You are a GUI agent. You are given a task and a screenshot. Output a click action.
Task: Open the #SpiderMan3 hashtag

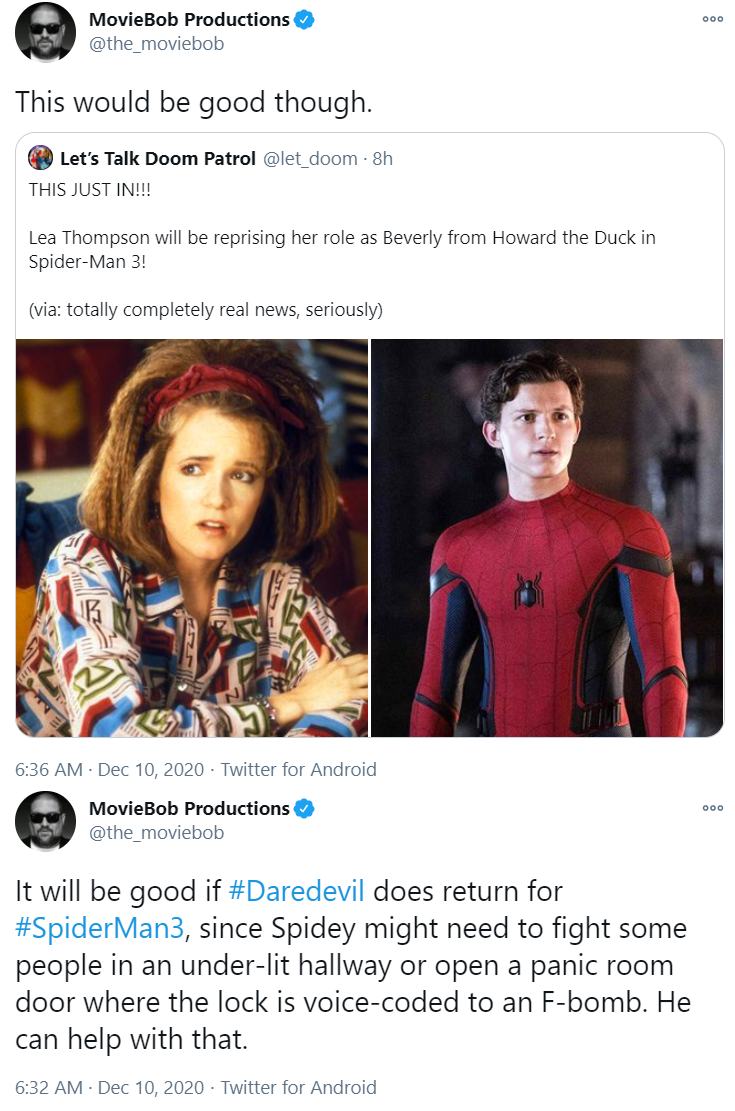tap(100, 927)
